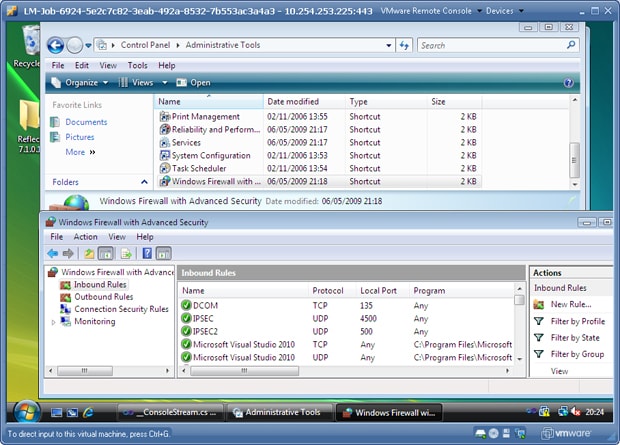The height and width of the screenshot is (445, 620).
Task: Open View in the Actions pane
Action: pos(560,371)
